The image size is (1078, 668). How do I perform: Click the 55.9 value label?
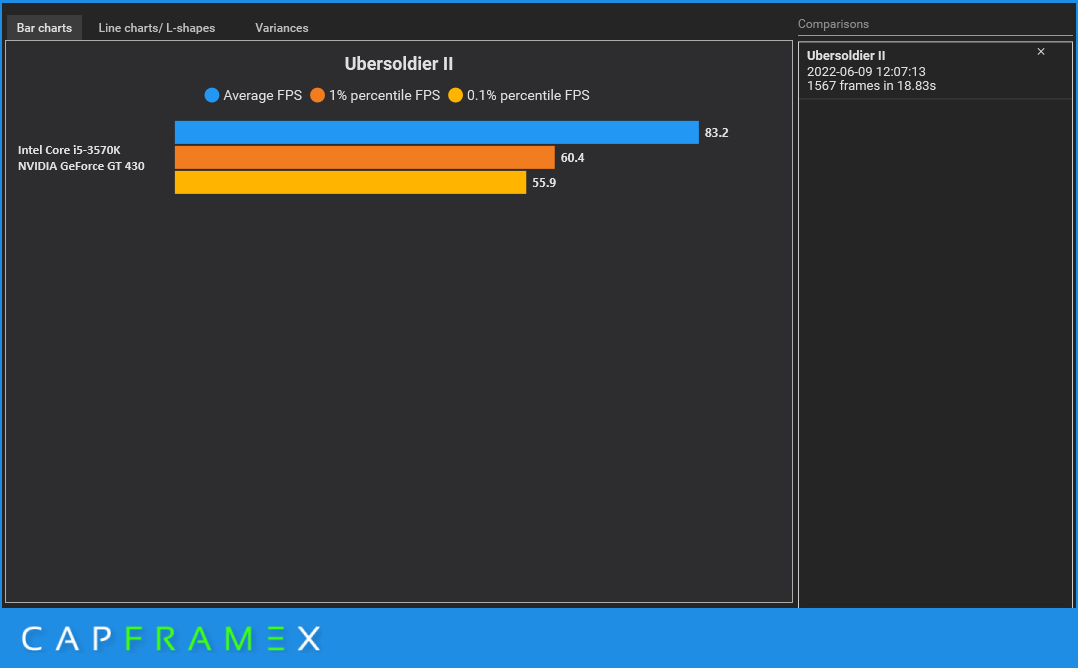544,183
